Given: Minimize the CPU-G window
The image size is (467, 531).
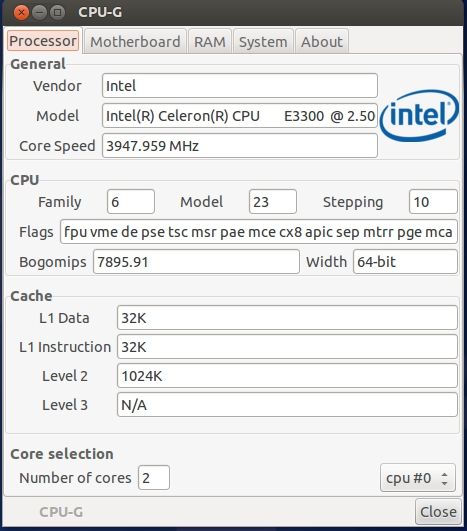Looking at the screenshot, I should [40, 13].
